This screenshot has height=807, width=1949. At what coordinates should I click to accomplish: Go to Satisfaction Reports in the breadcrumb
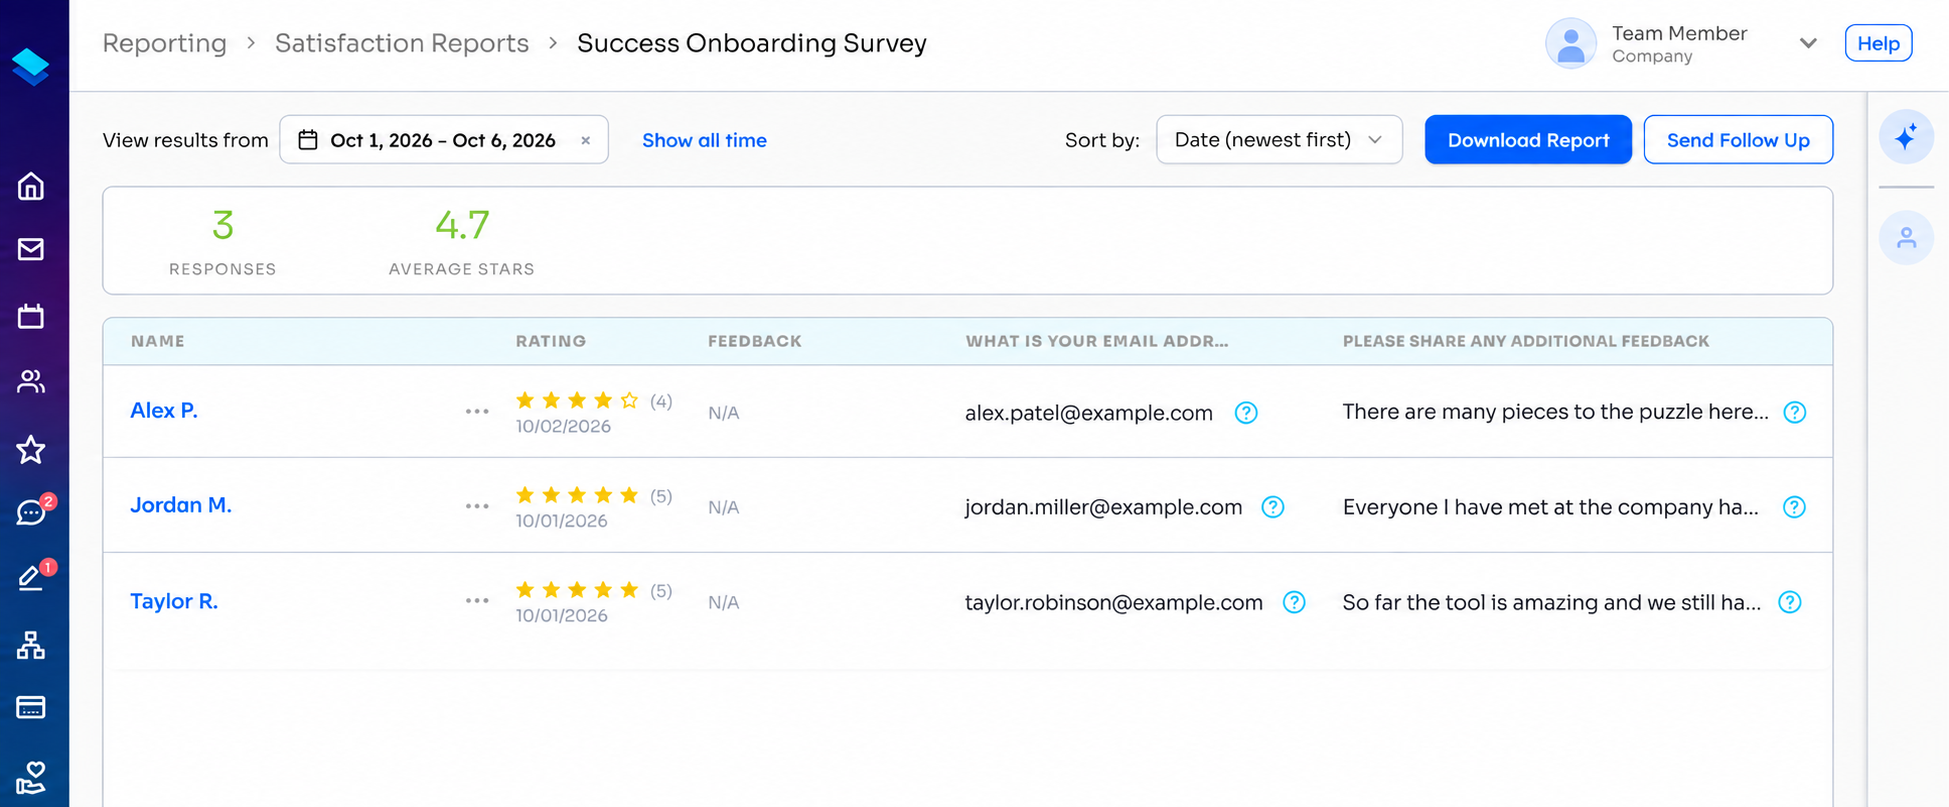click(x=402, y=43)
